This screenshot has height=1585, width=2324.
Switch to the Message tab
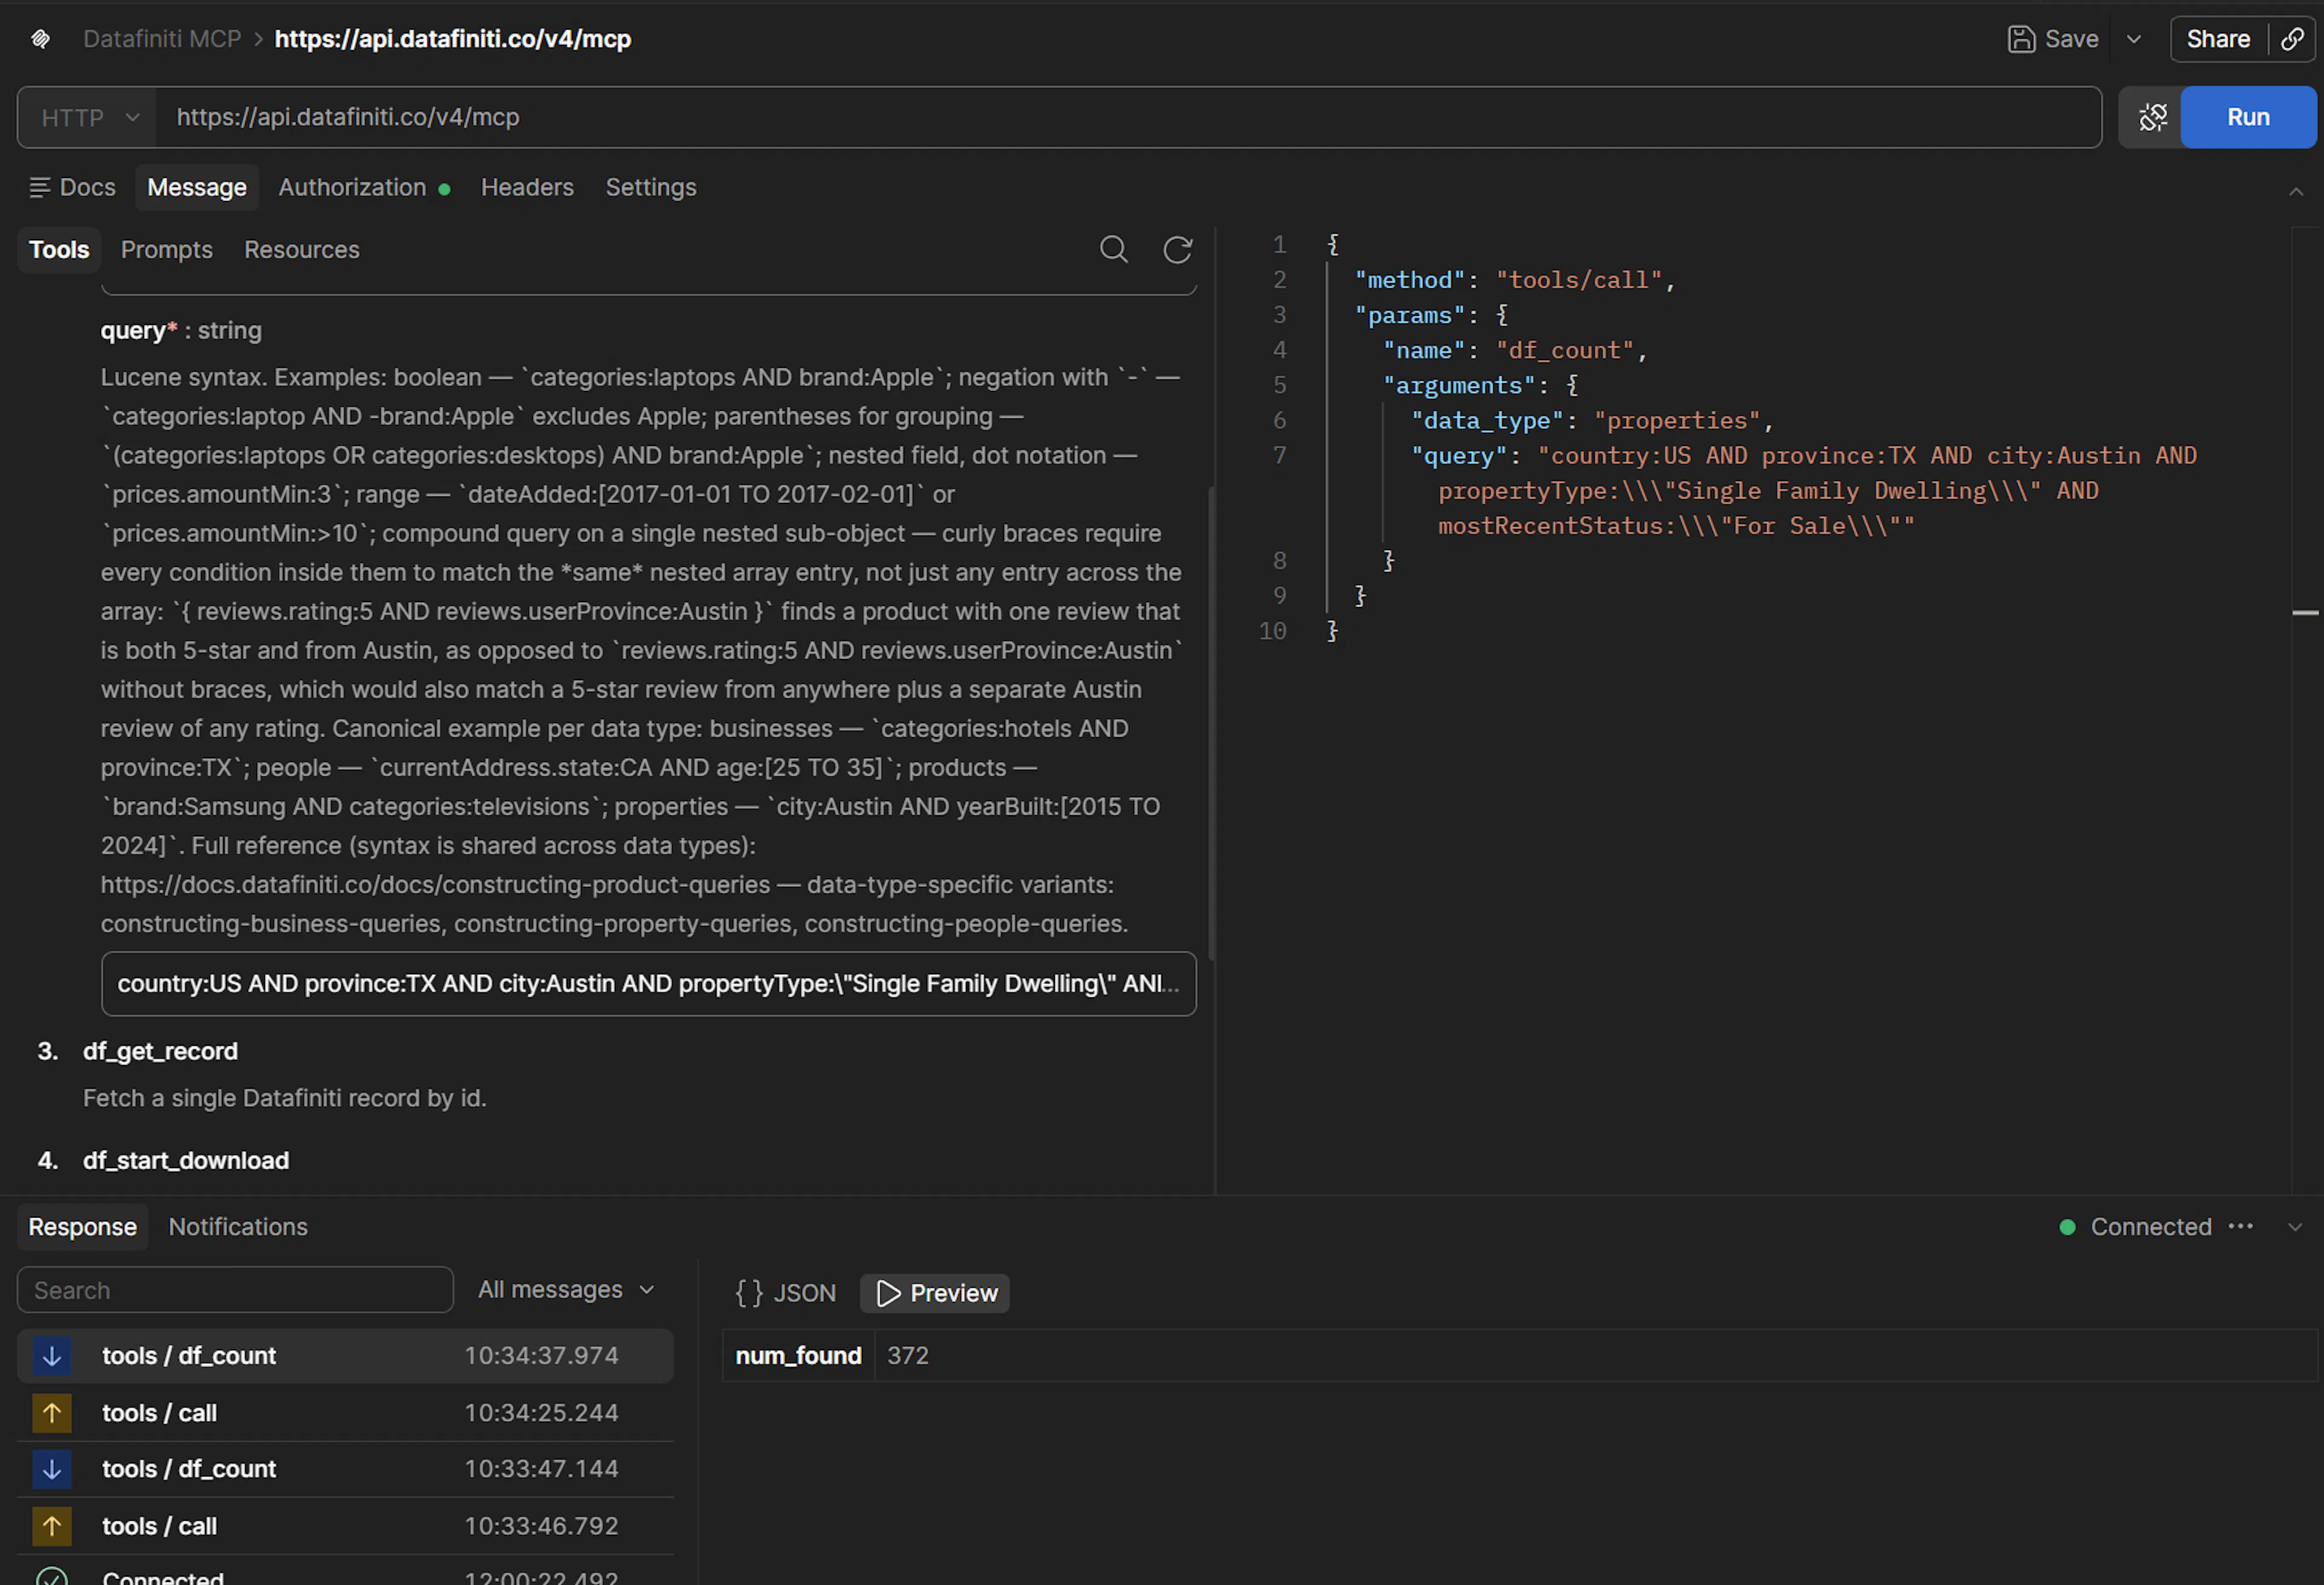197,187
